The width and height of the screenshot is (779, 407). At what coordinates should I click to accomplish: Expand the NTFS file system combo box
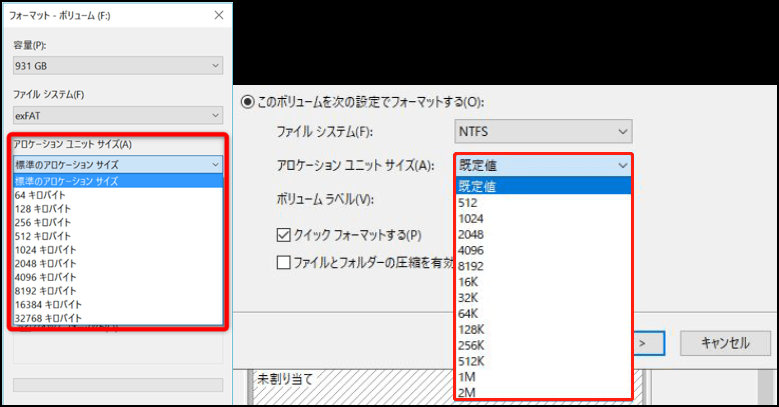click(543, 131)
